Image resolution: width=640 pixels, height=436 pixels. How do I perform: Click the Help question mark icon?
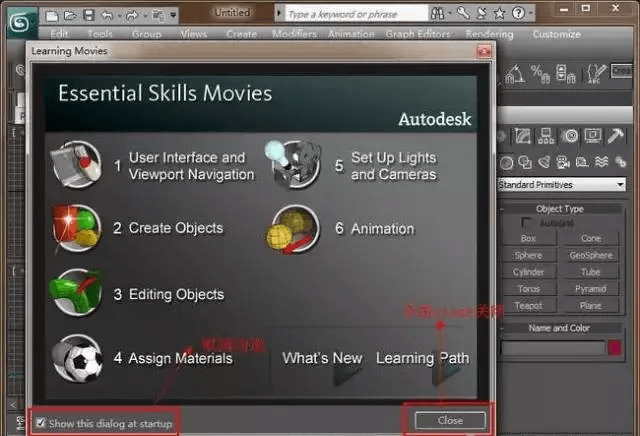coord(518,13)
